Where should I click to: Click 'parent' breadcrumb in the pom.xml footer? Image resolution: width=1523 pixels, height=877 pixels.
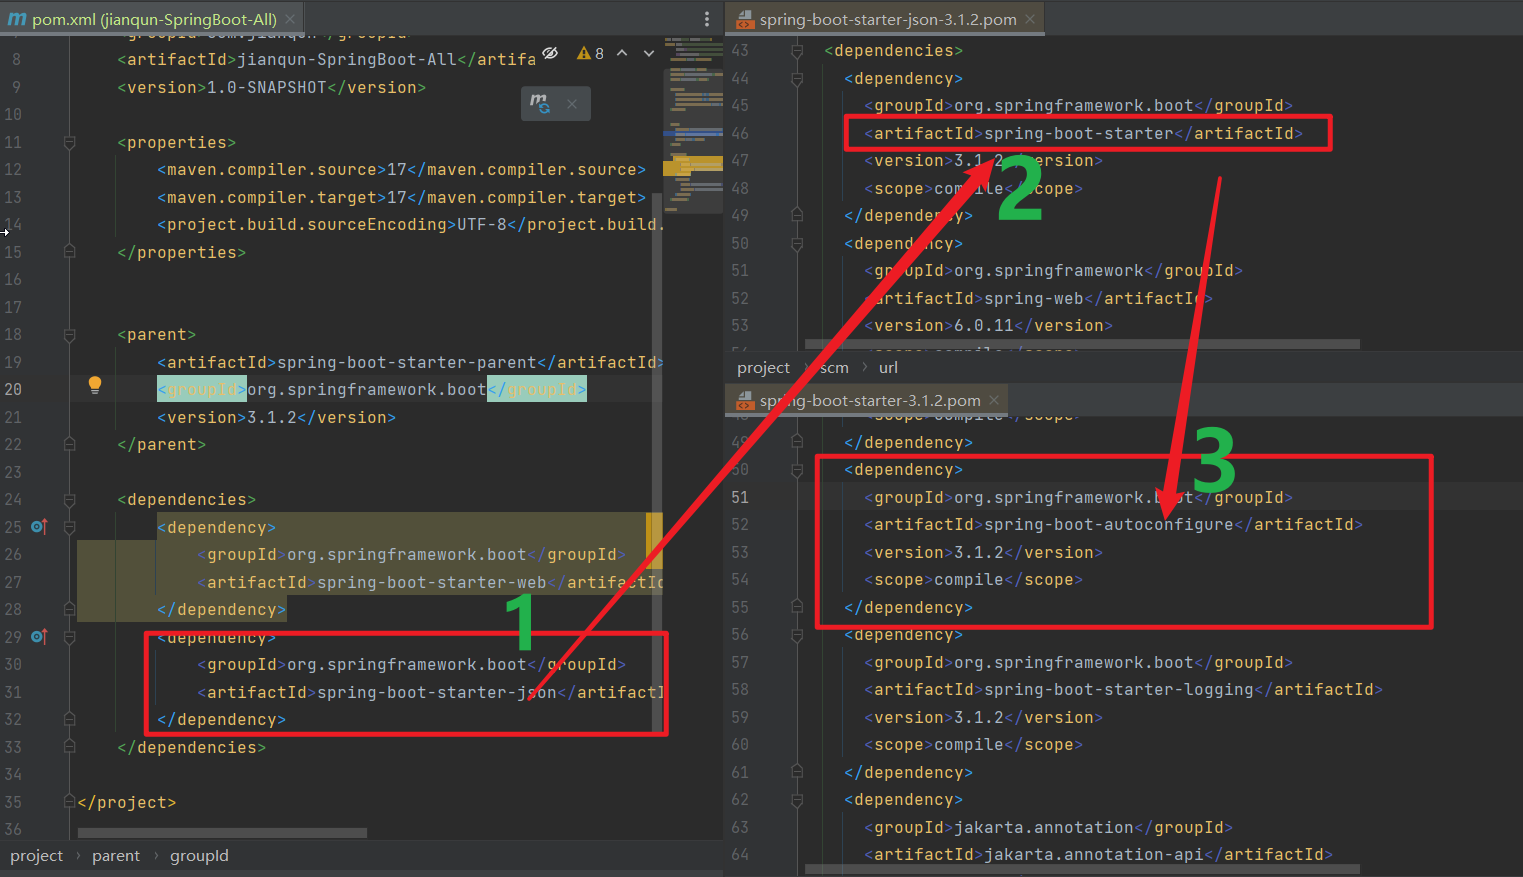pos(116,856)
